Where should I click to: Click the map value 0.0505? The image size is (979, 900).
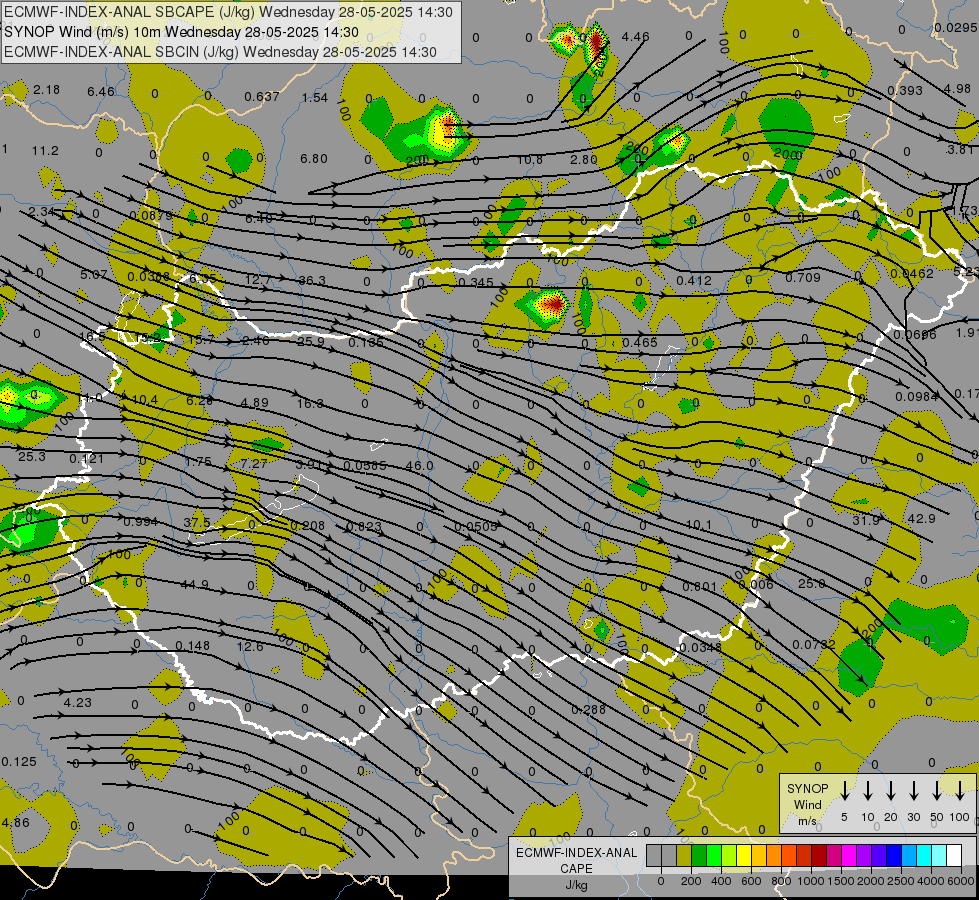(476, 527)
